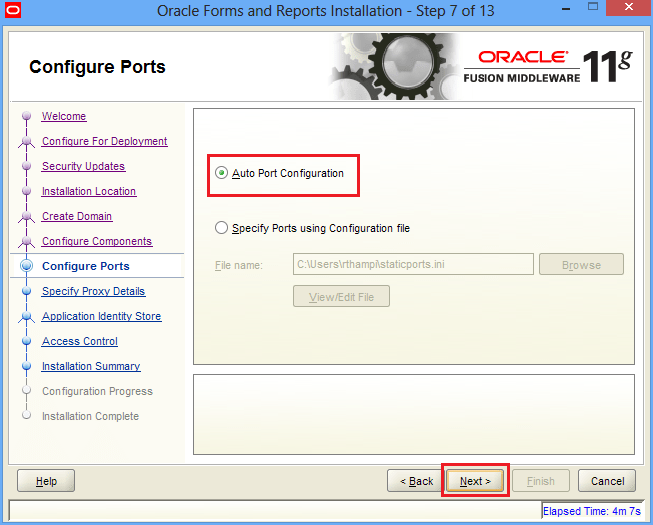Open Application Identity Store step
This screenshot has width=653, height=525.
(102, 316)
